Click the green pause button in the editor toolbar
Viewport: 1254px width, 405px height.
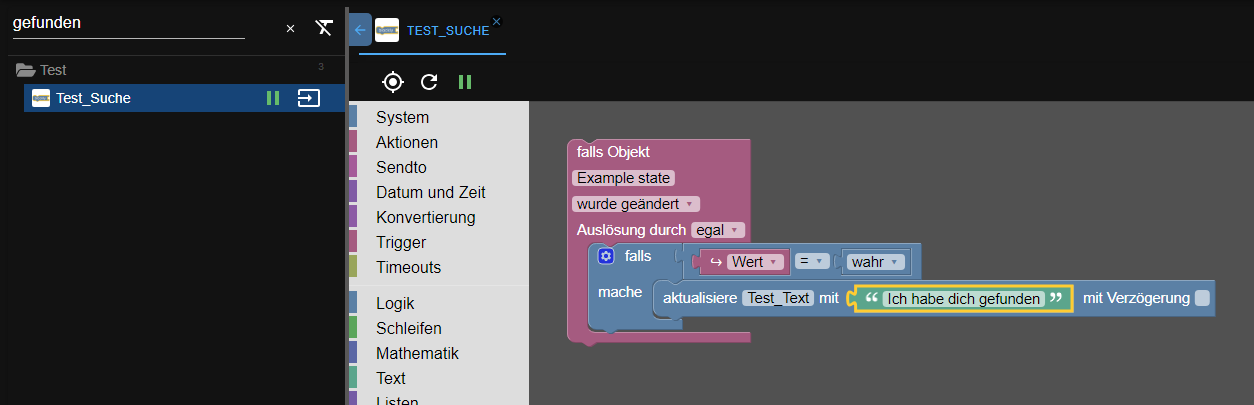coord(465,82)
